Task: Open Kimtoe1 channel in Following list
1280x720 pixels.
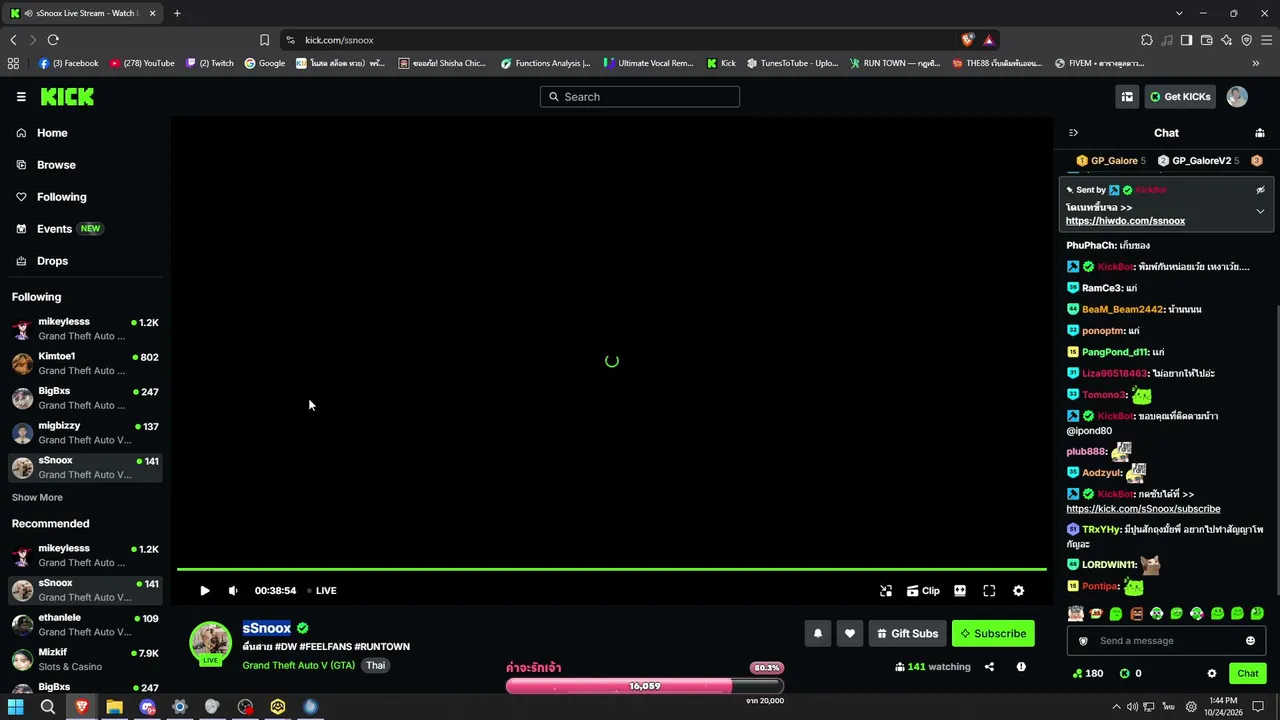Action: coord(85,363)
